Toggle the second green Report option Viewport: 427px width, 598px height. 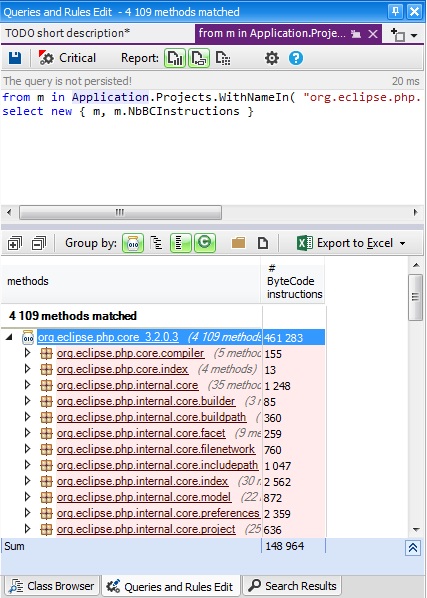click(x=199, y=58)
